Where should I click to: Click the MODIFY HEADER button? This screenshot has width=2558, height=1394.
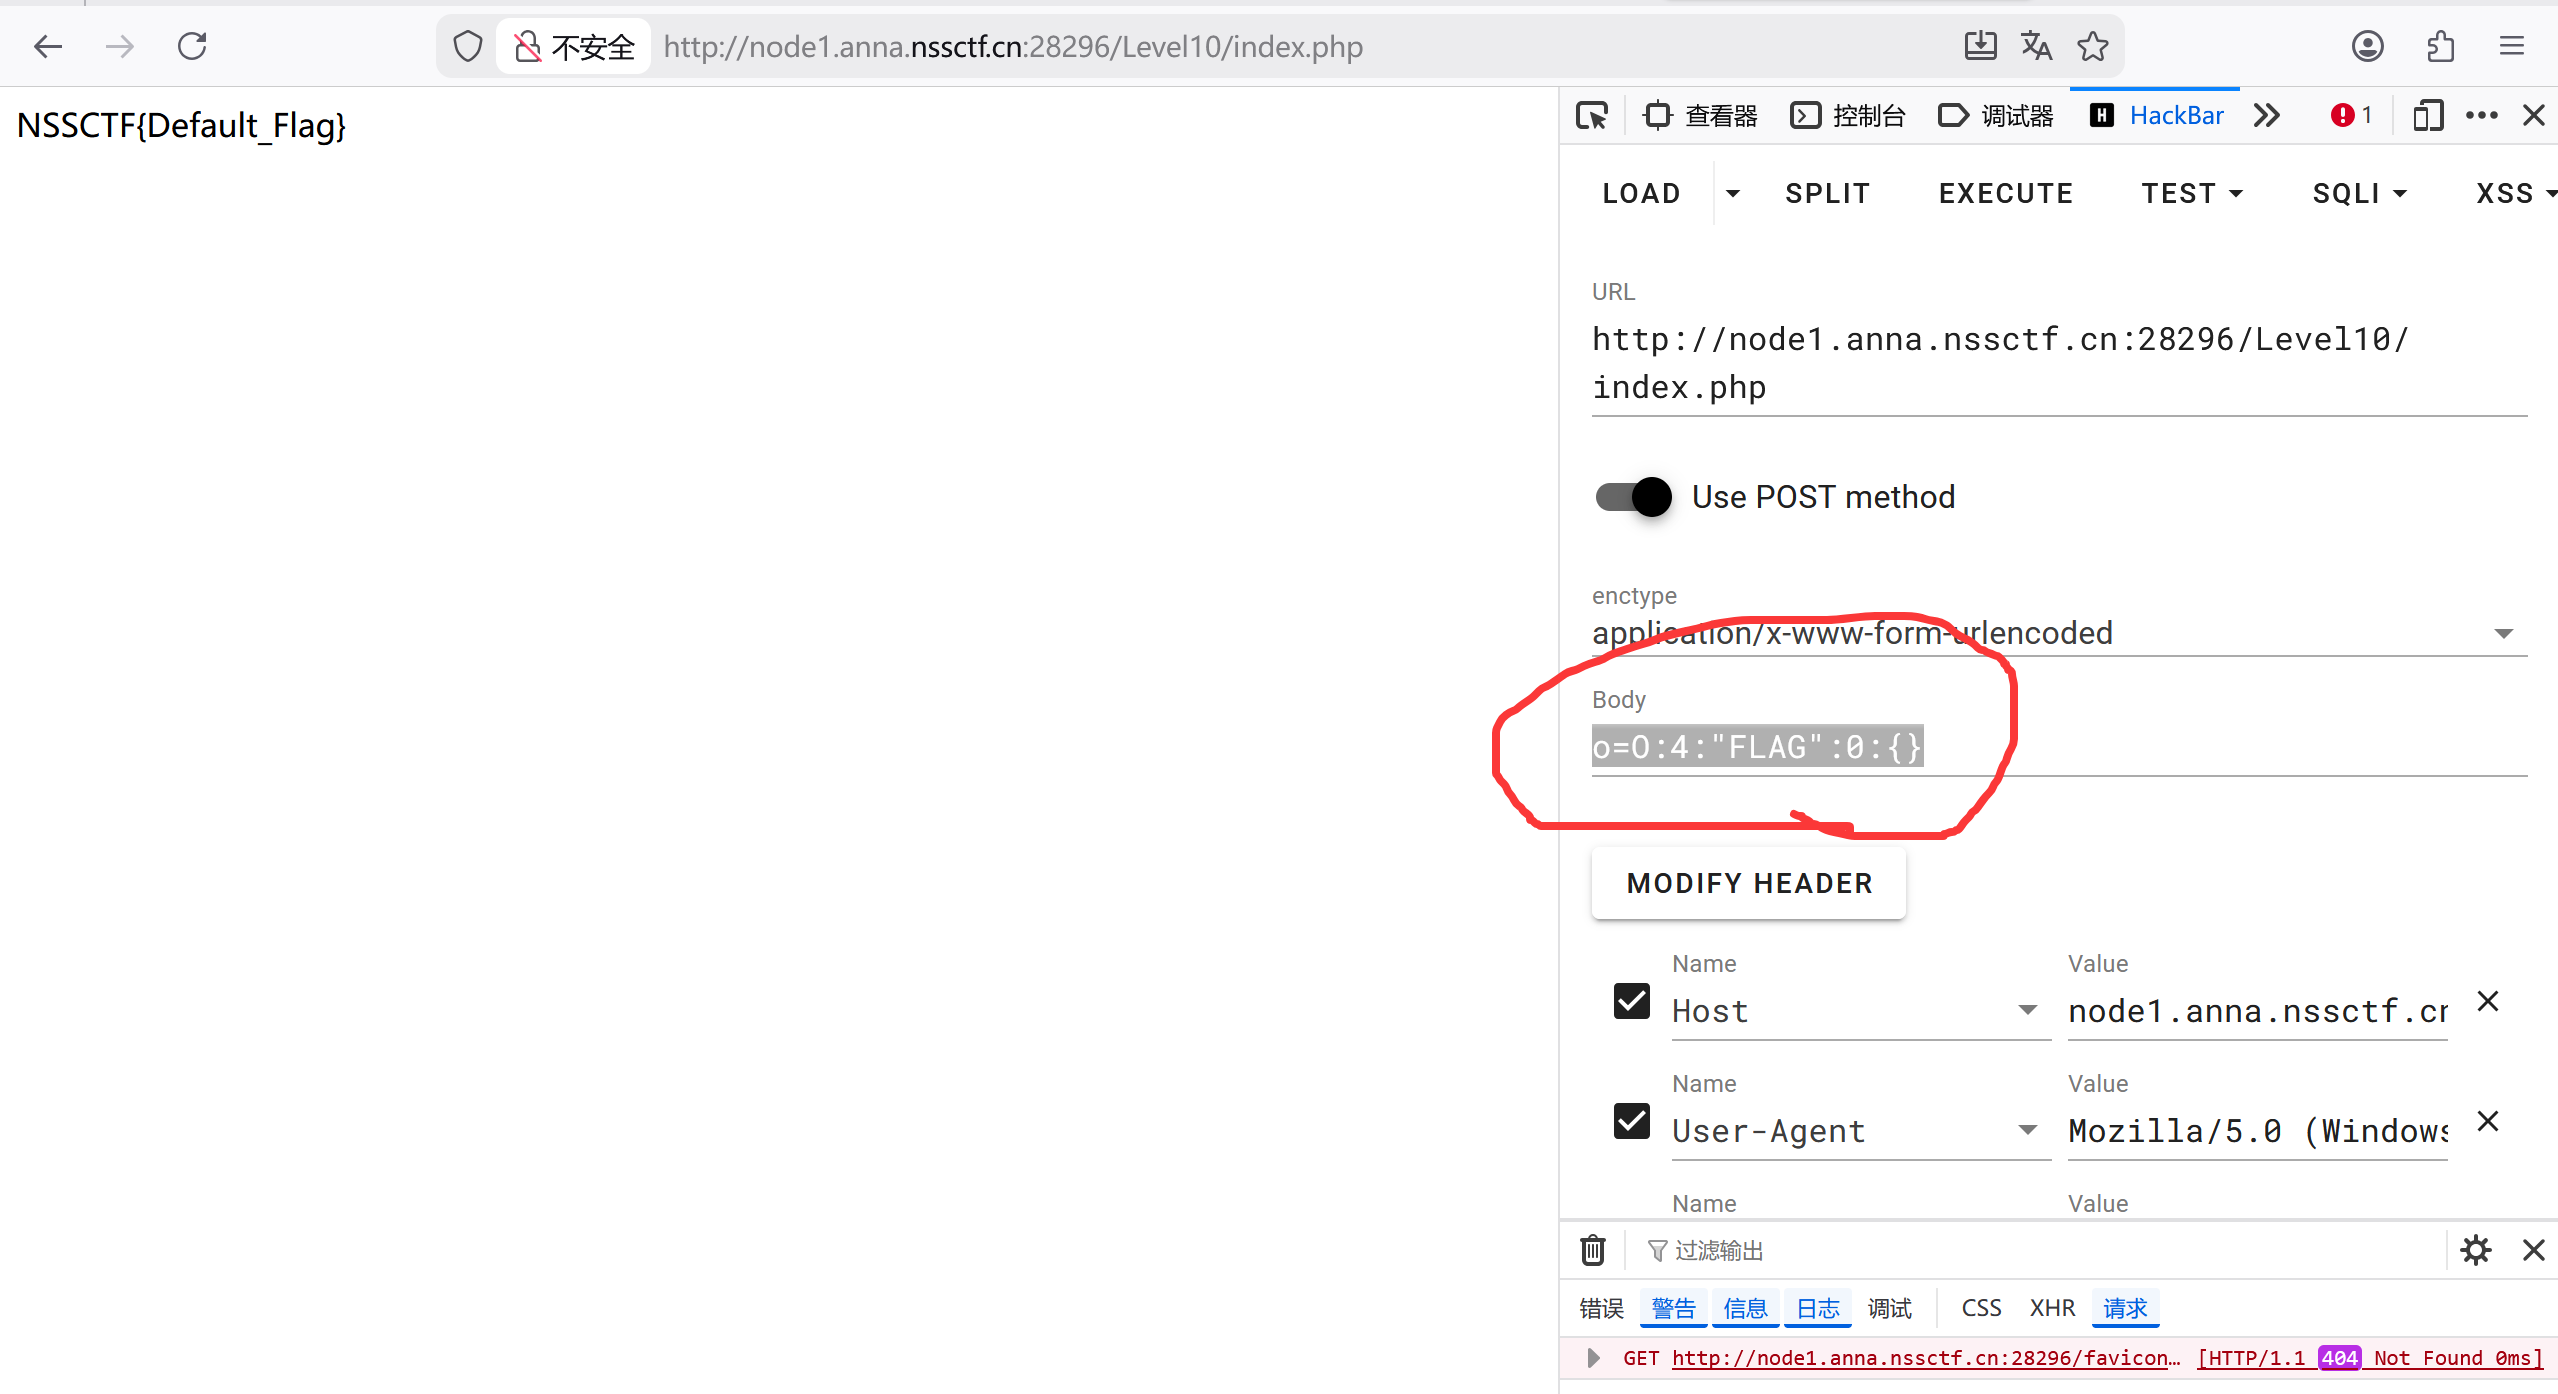[x=1749, y=883]
